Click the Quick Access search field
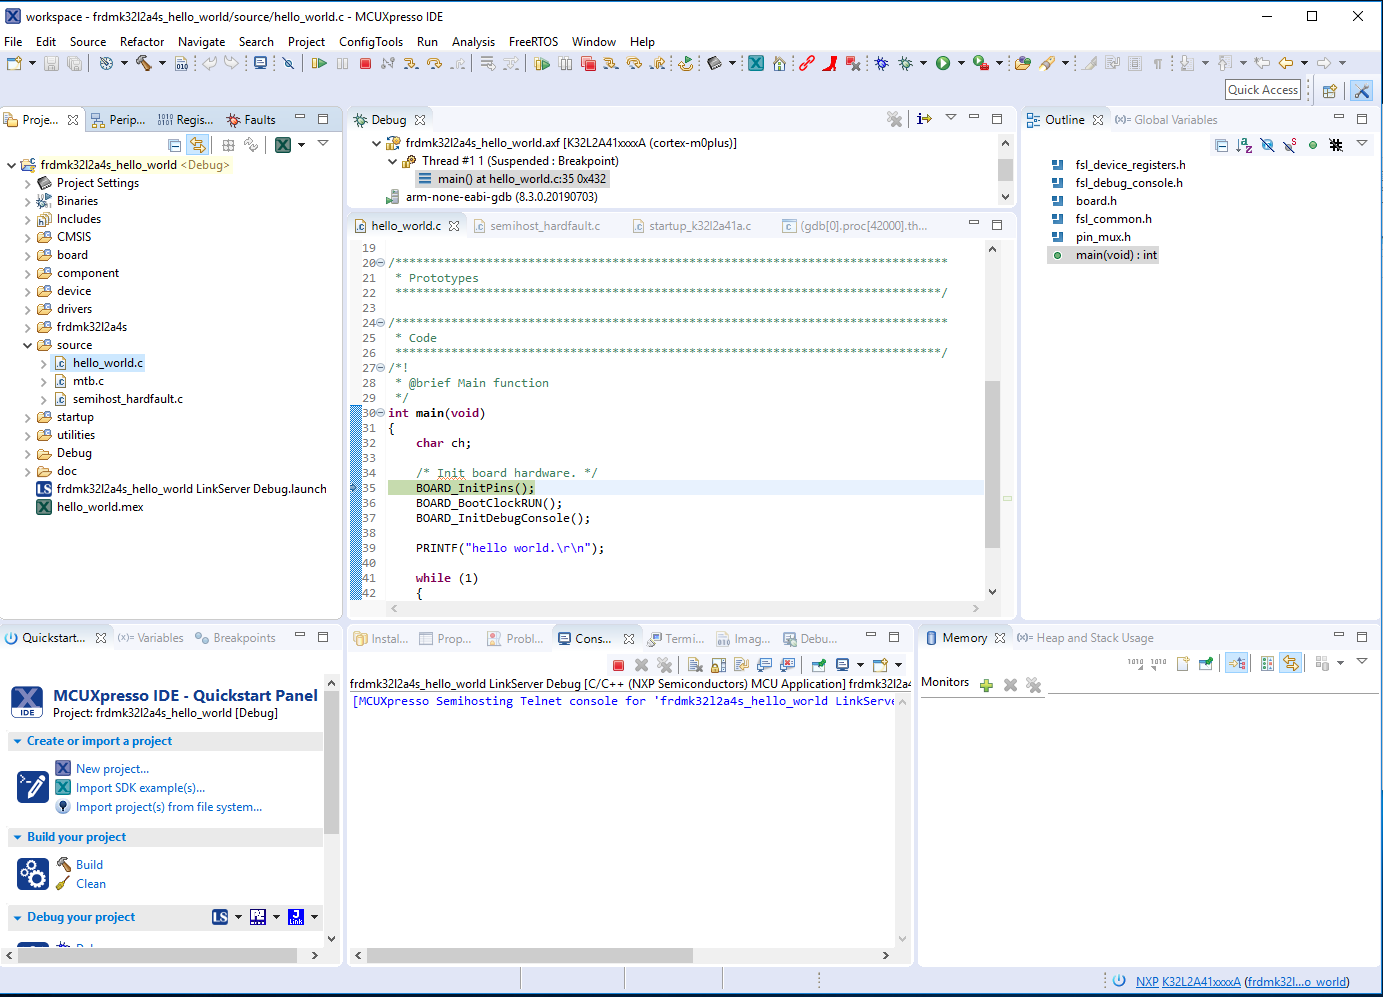The width and height of the screenshot is (1383, 997). click(x=1263, y=90)
